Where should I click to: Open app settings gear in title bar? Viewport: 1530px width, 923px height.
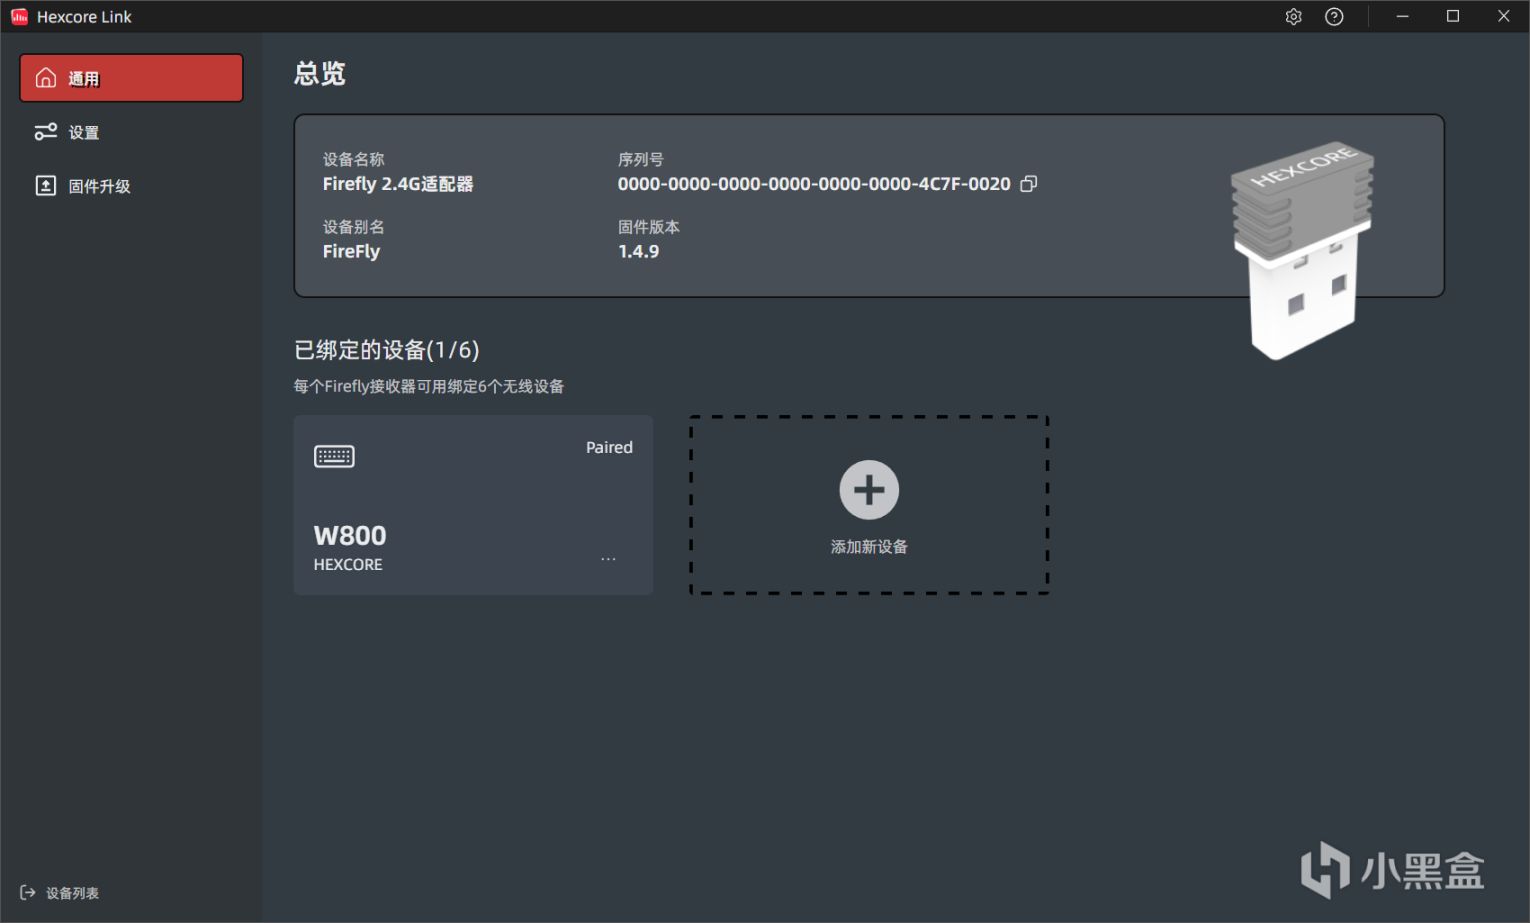coord(1293,16)
